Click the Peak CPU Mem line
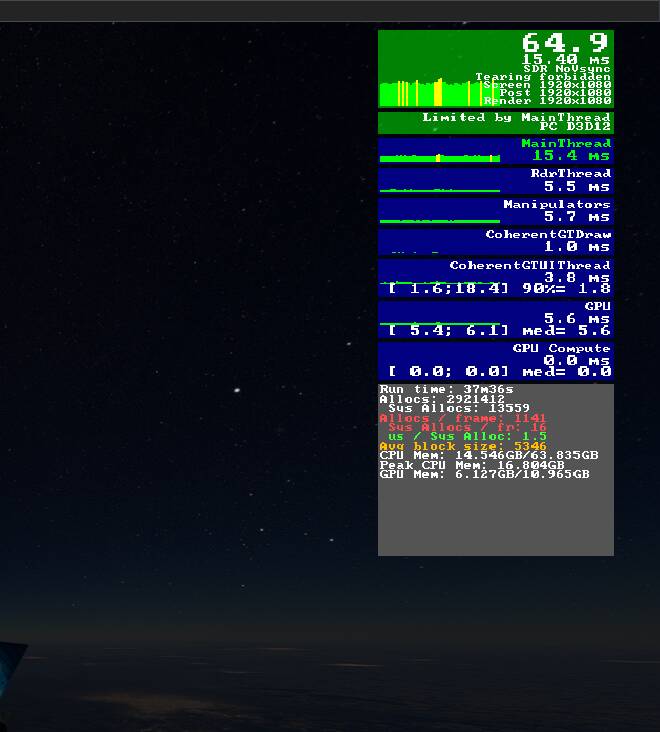 tap(471, 465)
